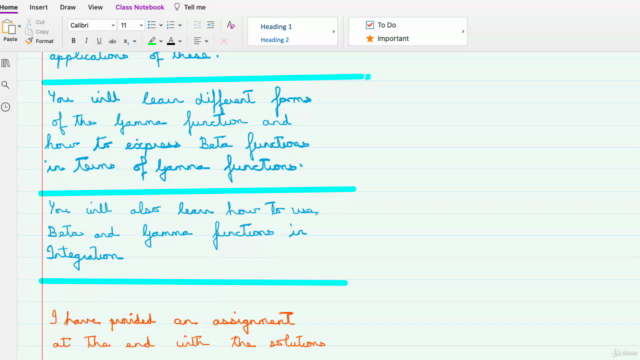
Task: Decrease the indent level
Action: pyautogui.click(x=198, y=25)
